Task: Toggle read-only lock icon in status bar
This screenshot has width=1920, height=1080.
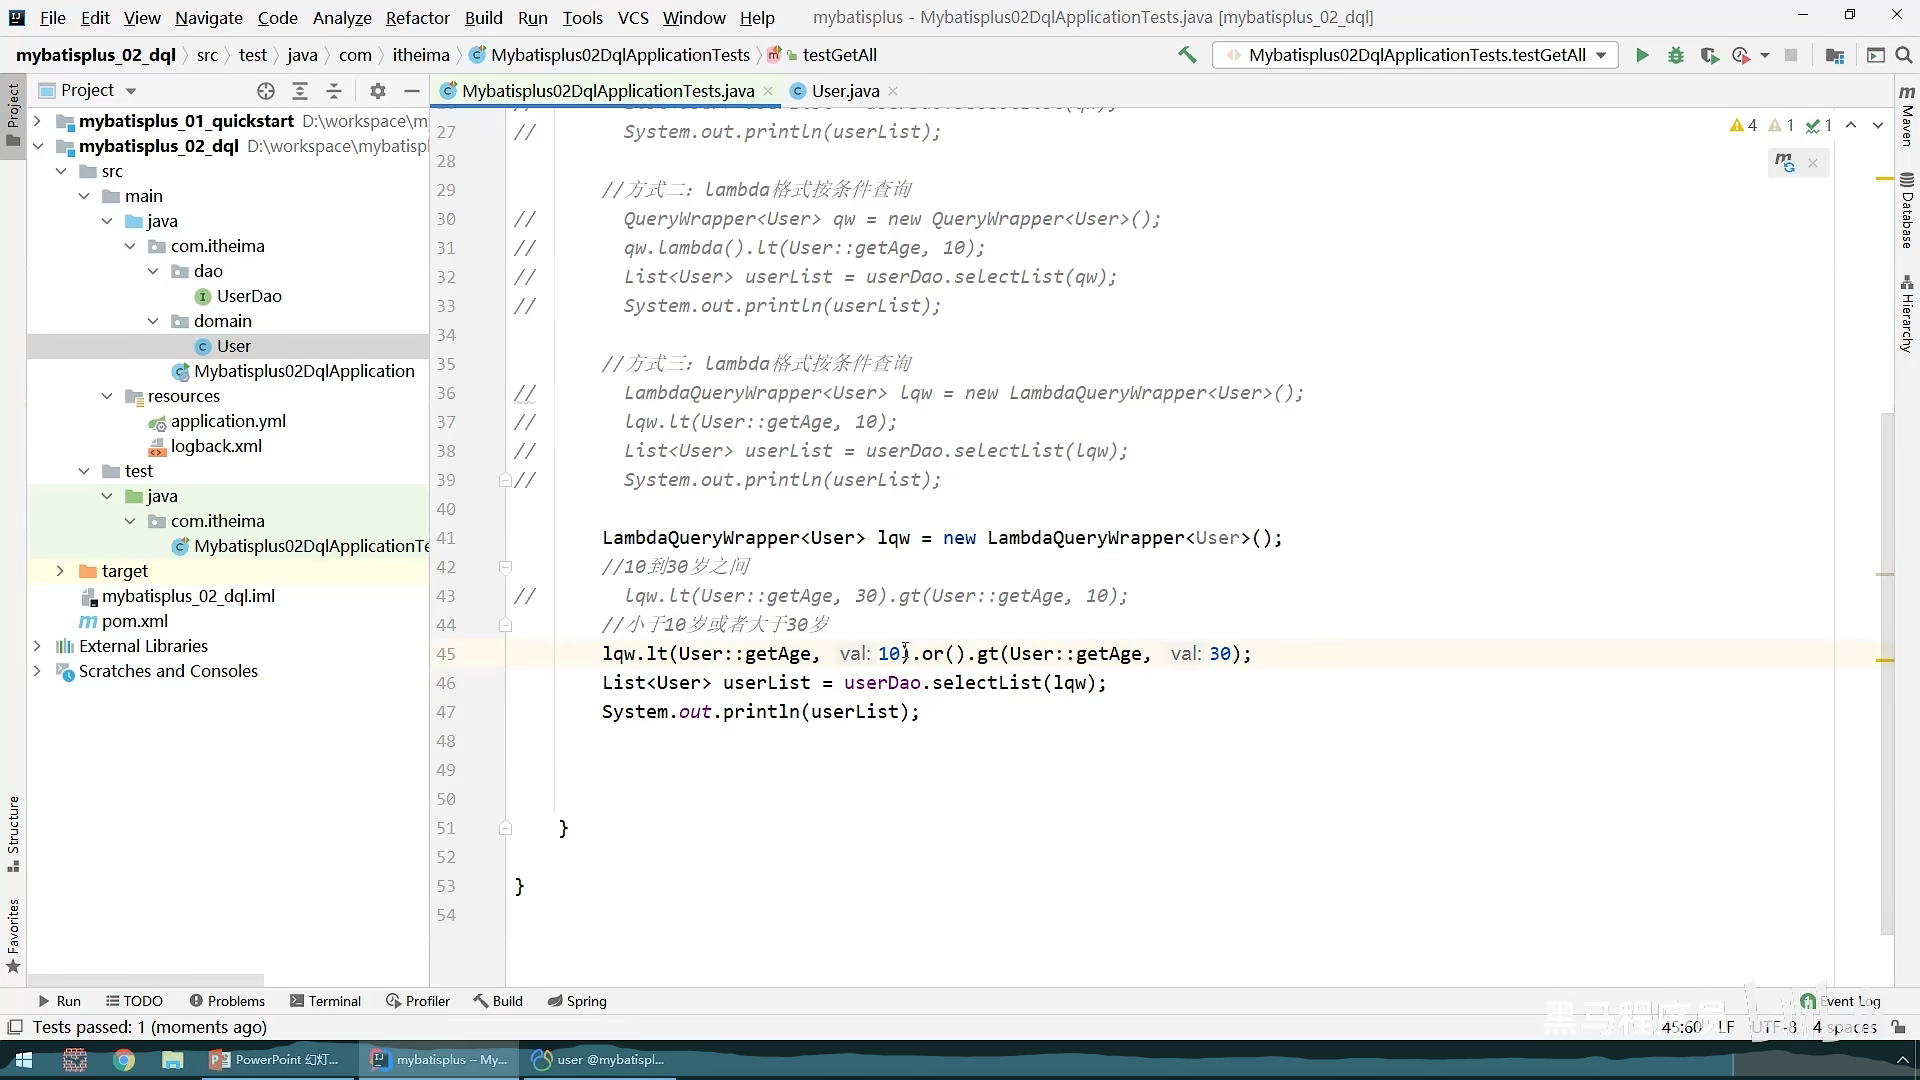Action: click(1899, 1027)
